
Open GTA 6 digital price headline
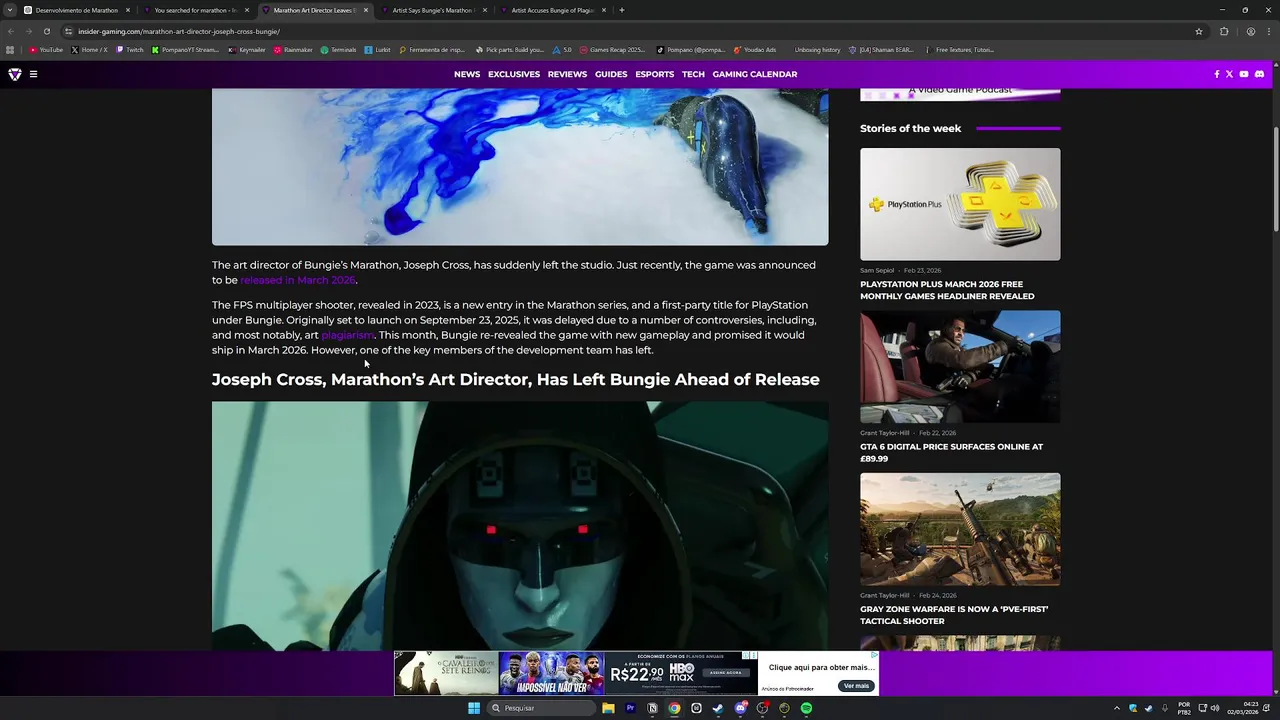point(951,452)
